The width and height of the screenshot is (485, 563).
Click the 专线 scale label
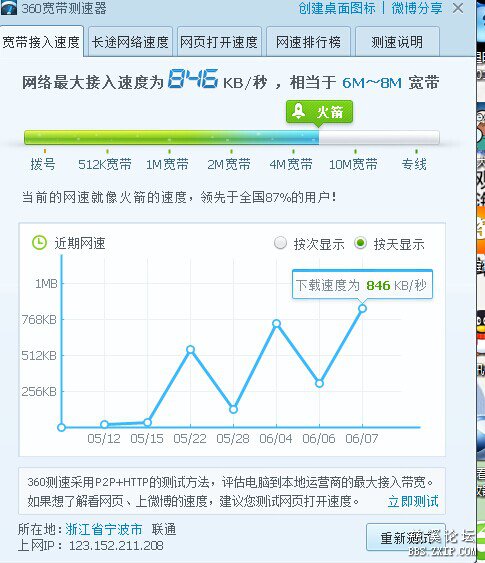tap(414, 164)
